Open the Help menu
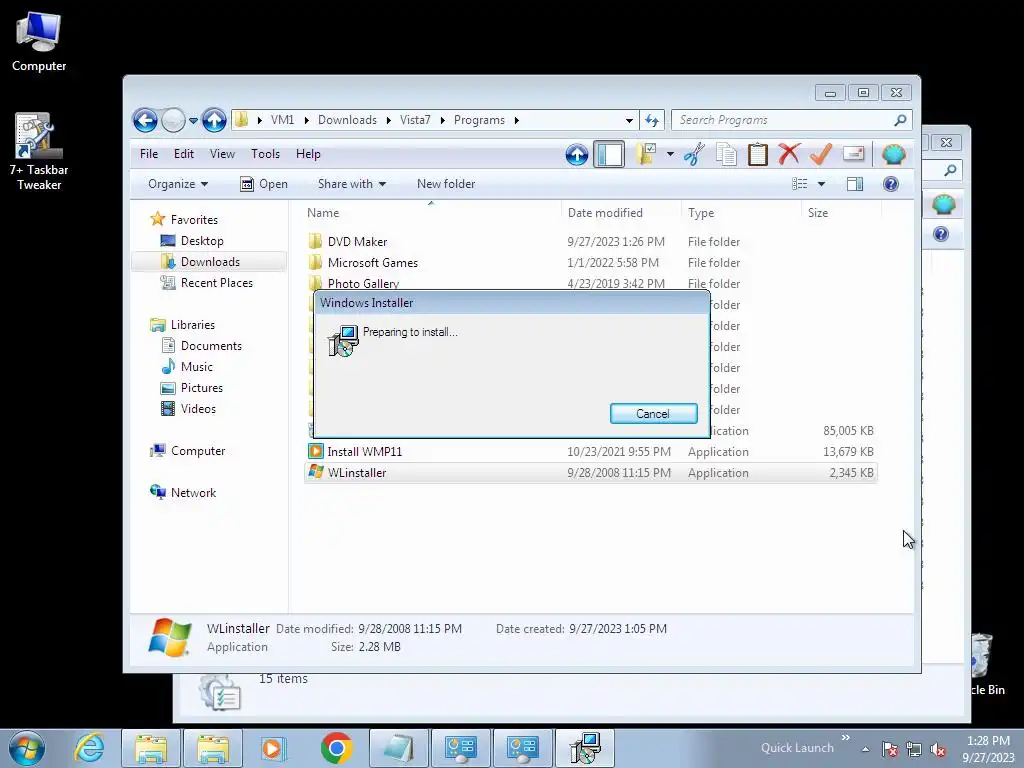 click(308, 154)
